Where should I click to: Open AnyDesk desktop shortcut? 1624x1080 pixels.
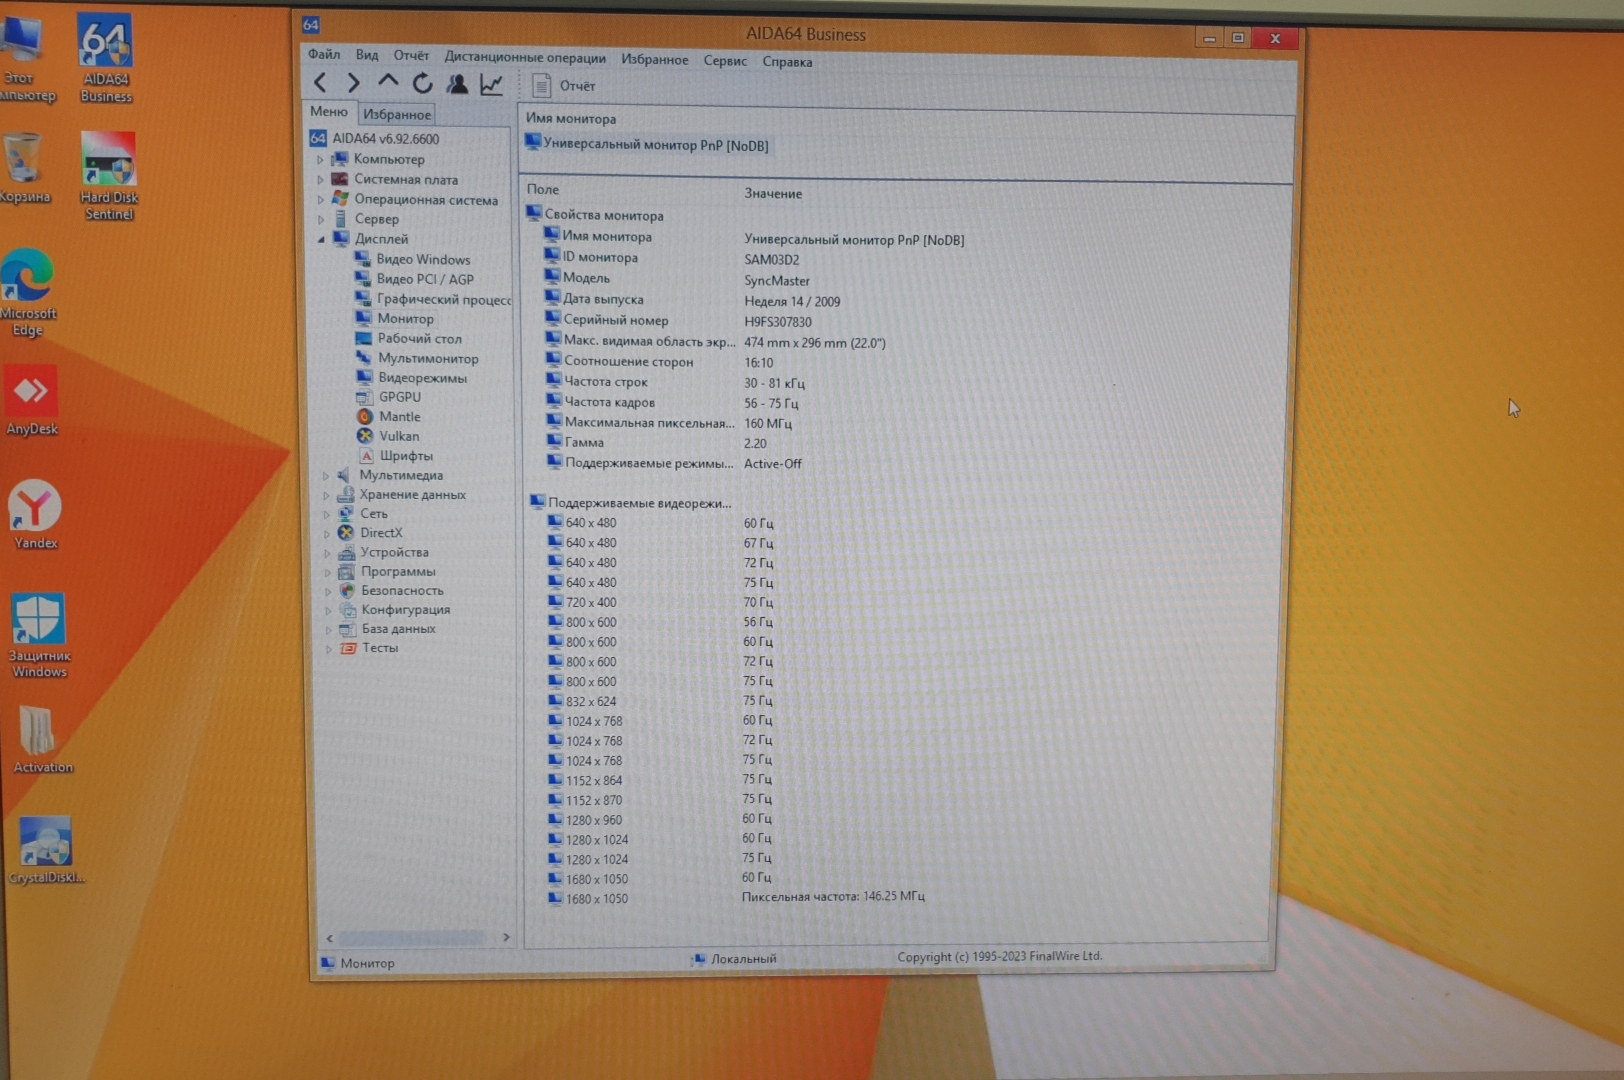click(x=31, y=401)
